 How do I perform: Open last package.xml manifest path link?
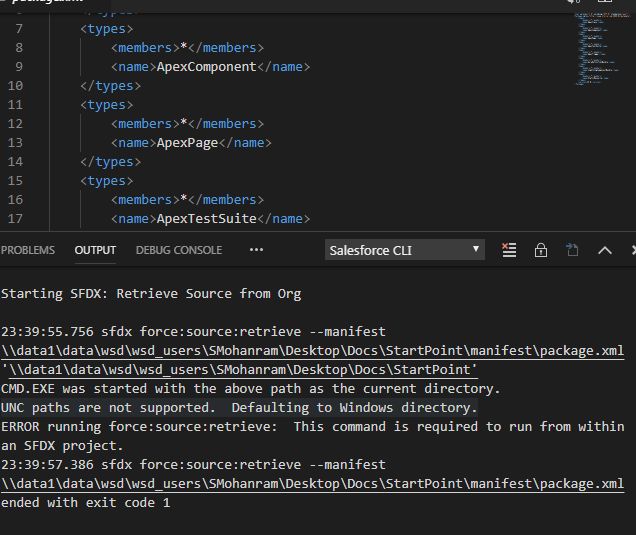point(312,483)
